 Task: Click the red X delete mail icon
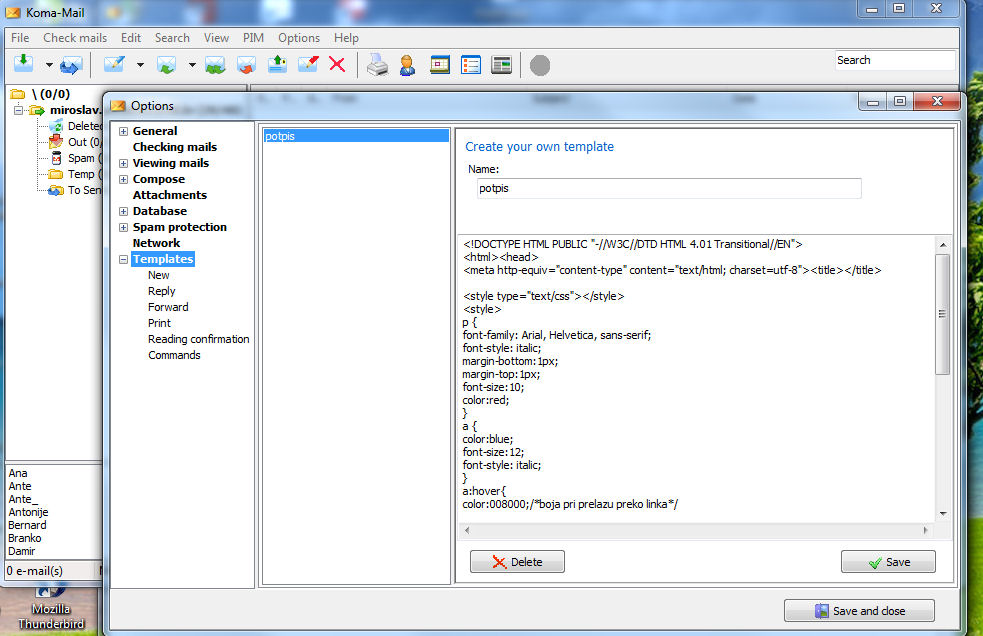coord(337,65)
